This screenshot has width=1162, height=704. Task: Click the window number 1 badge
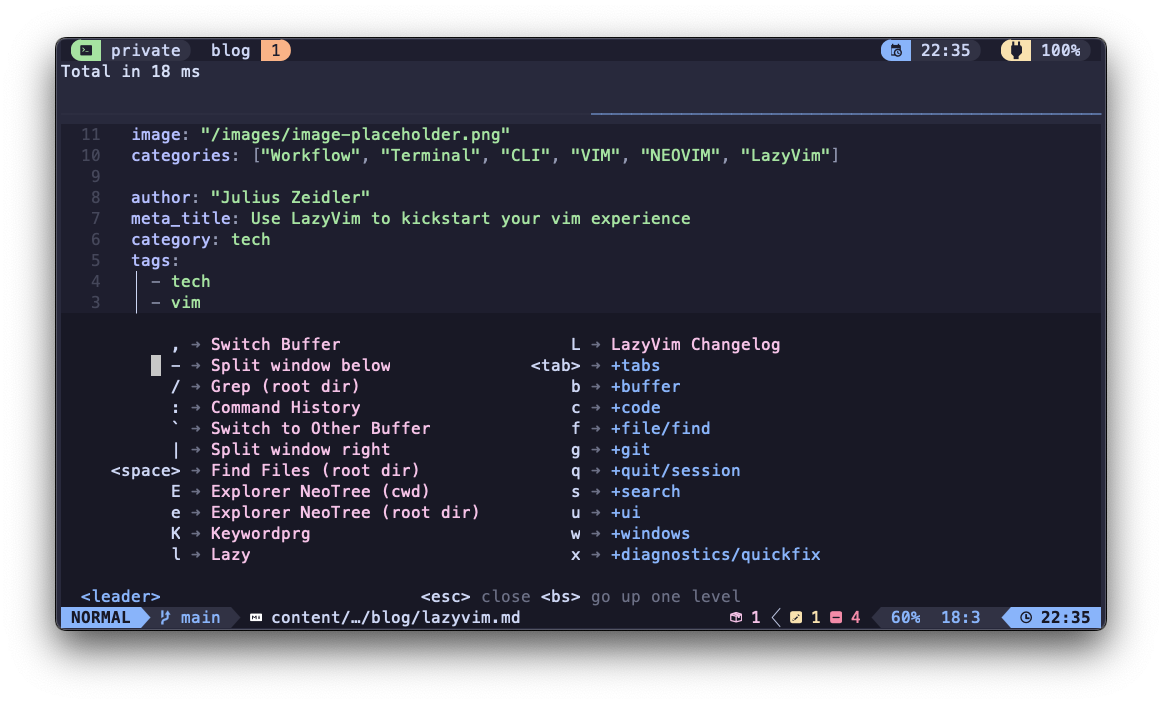276,50
